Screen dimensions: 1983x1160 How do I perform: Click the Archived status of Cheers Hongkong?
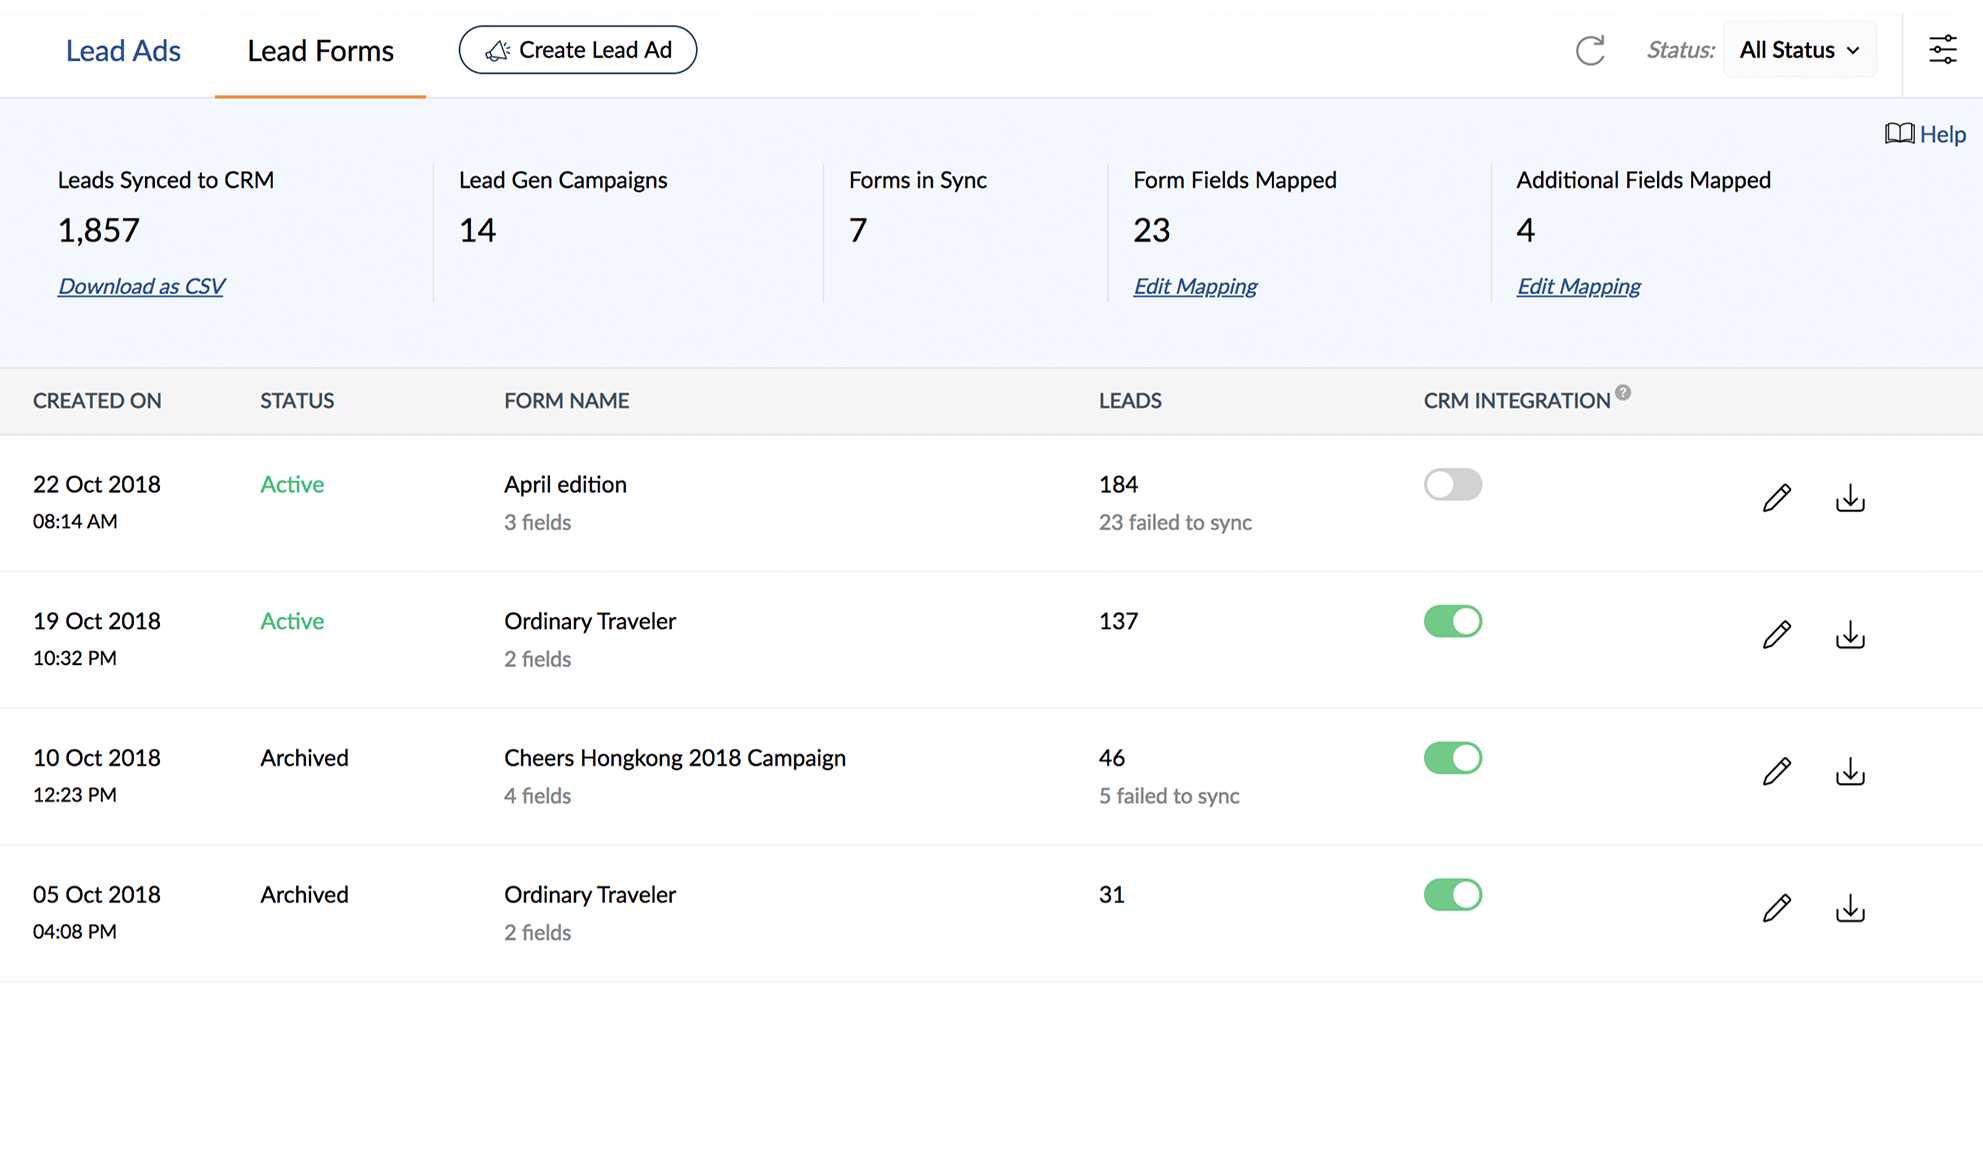(x=304, y=758)
